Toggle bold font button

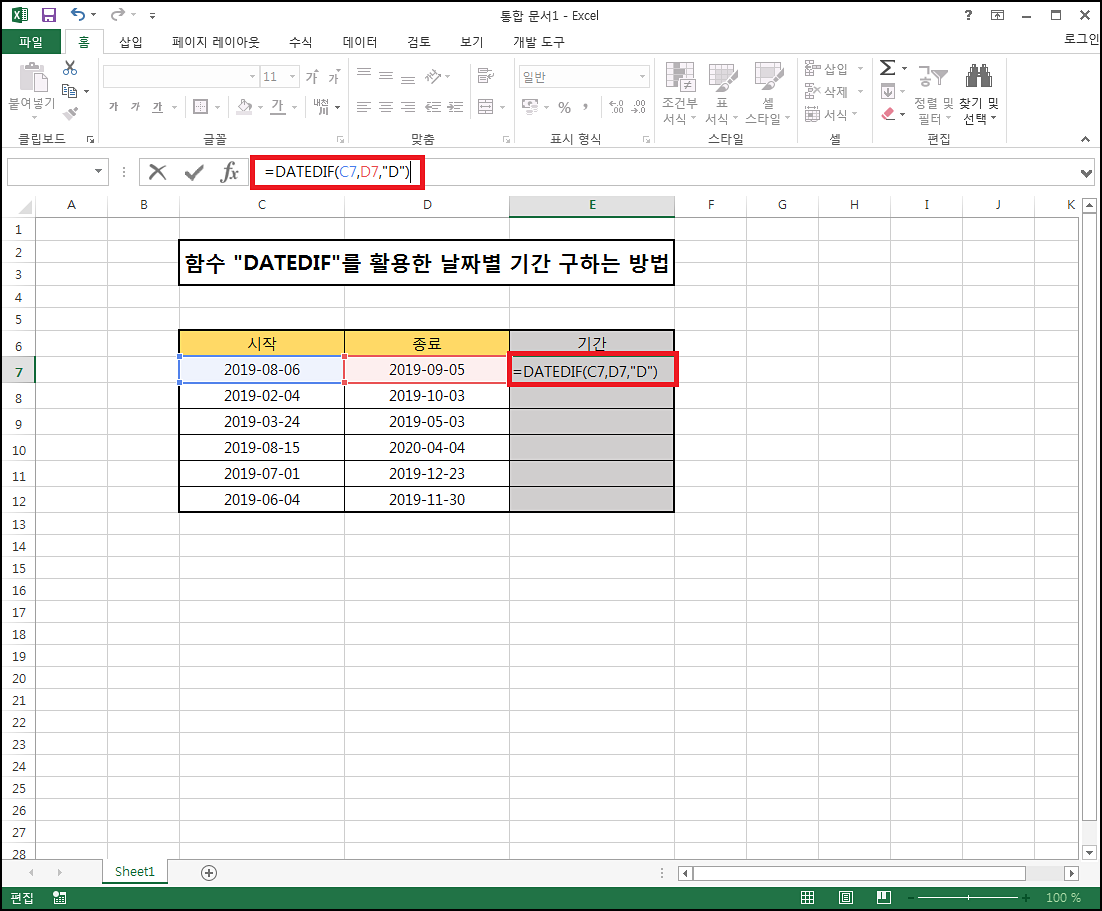114,107
